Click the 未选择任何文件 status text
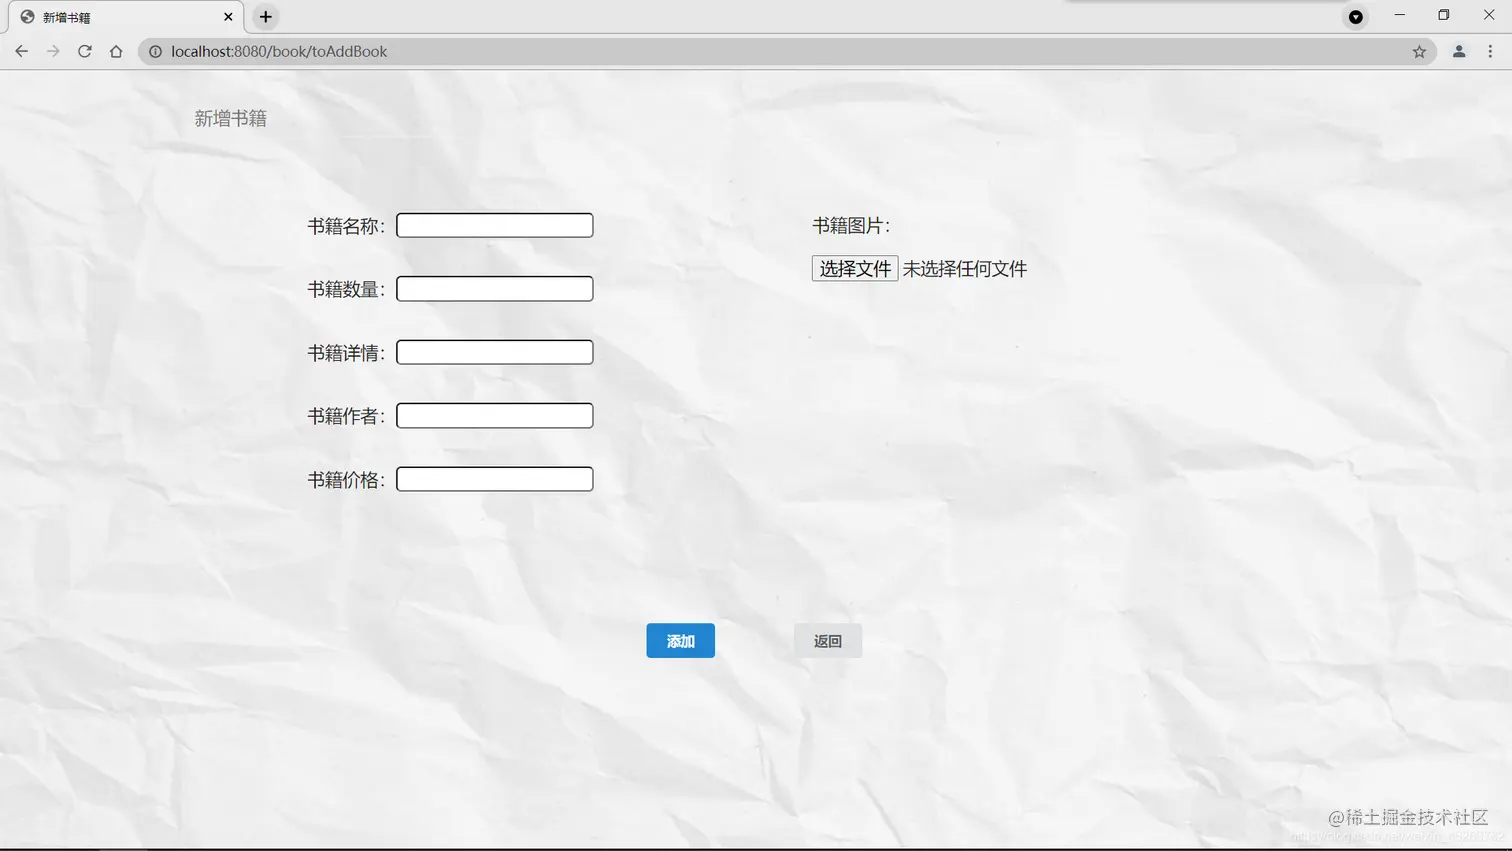Image resolution: width=1512 pixels, height=851 pixels. [x=965, y=269]
